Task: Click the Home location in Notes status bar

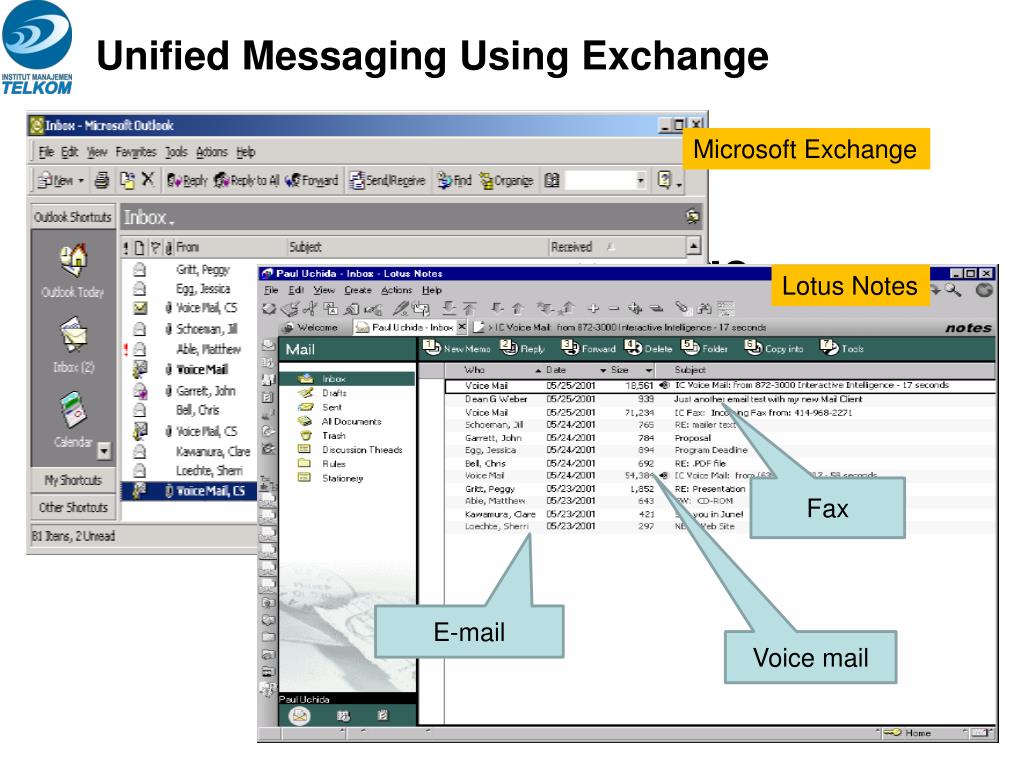Action: click(x=907, y=733)
